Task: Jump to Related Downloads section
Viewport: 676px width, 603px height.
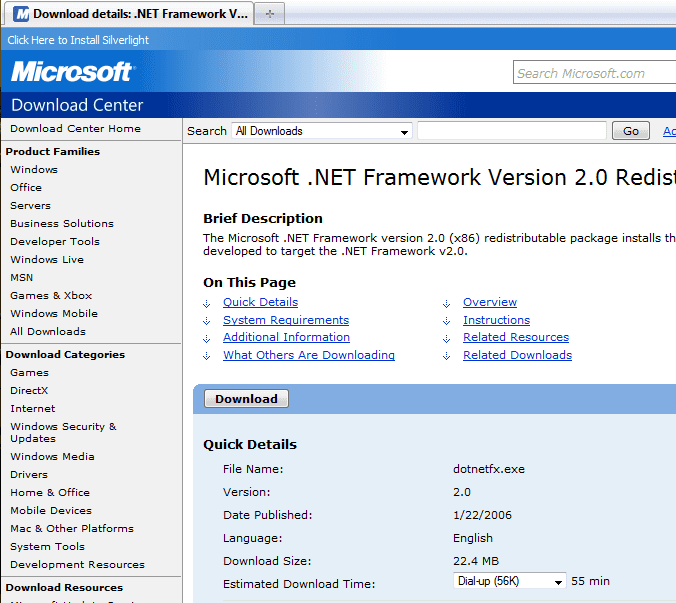Action: pos(517,355)
